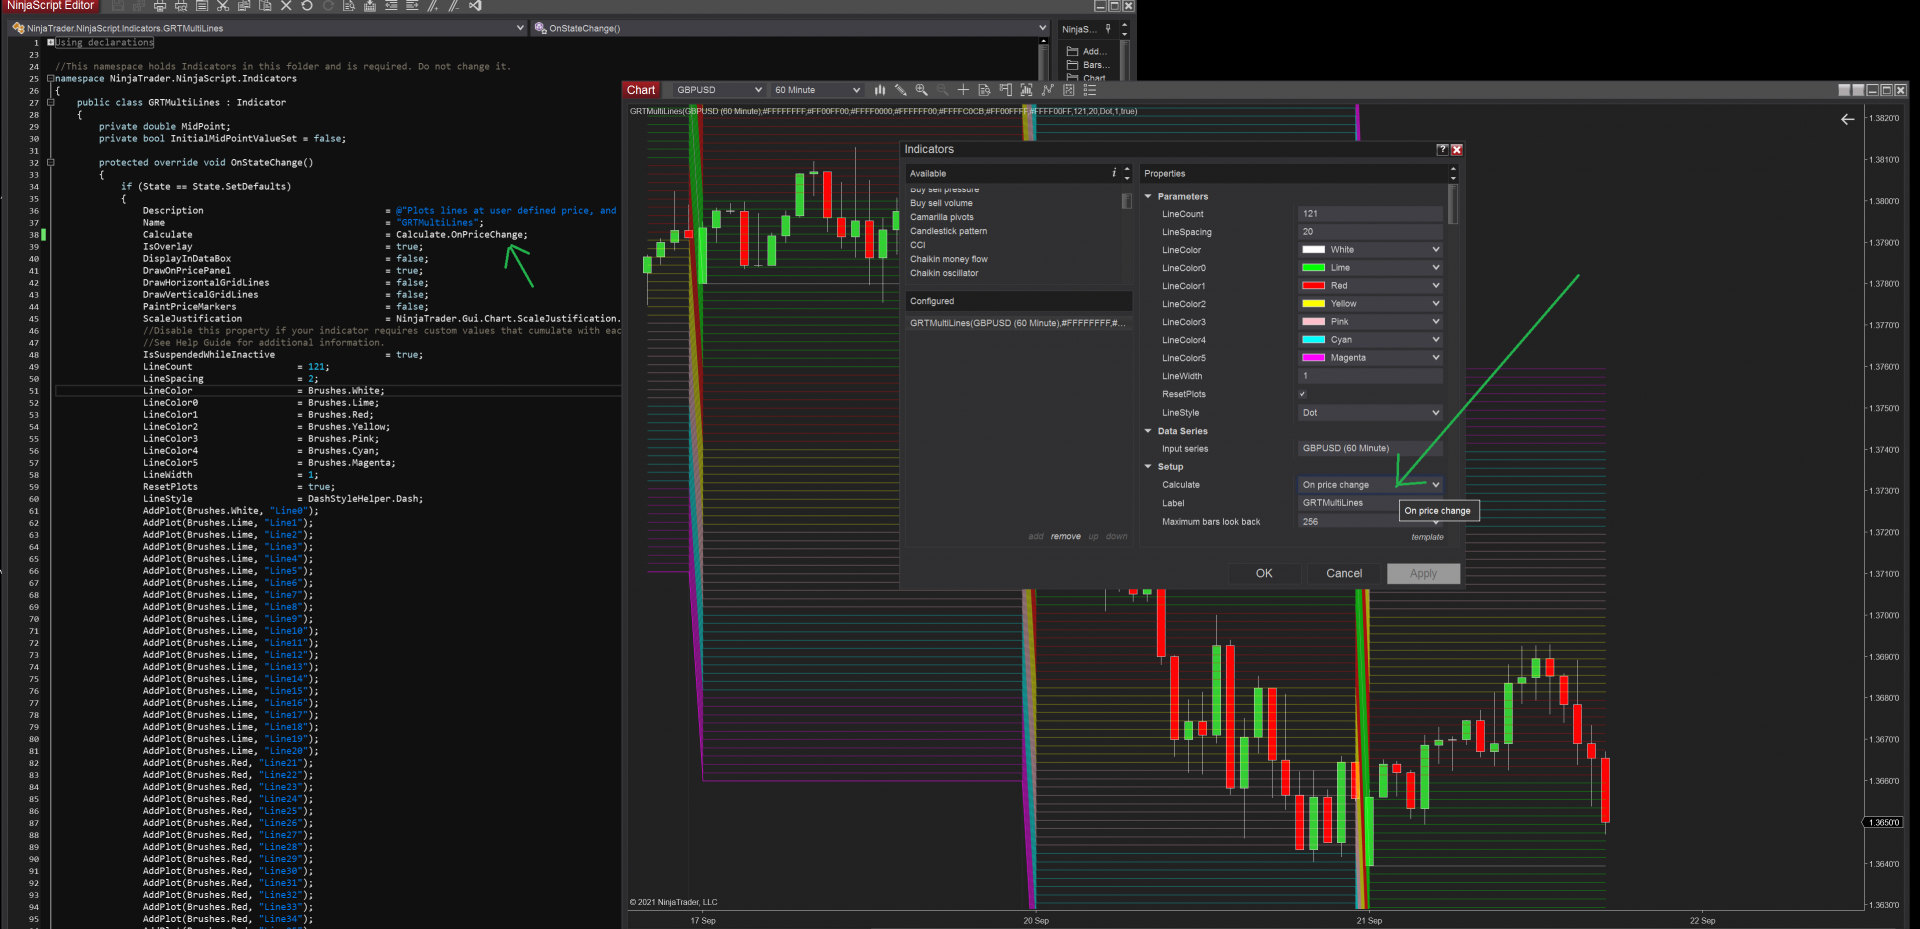Viewport: 1920px width, 929px height.
Task: Click the decrease indent icon in editor
Action: pyautogui.click(x=391, y=6)
